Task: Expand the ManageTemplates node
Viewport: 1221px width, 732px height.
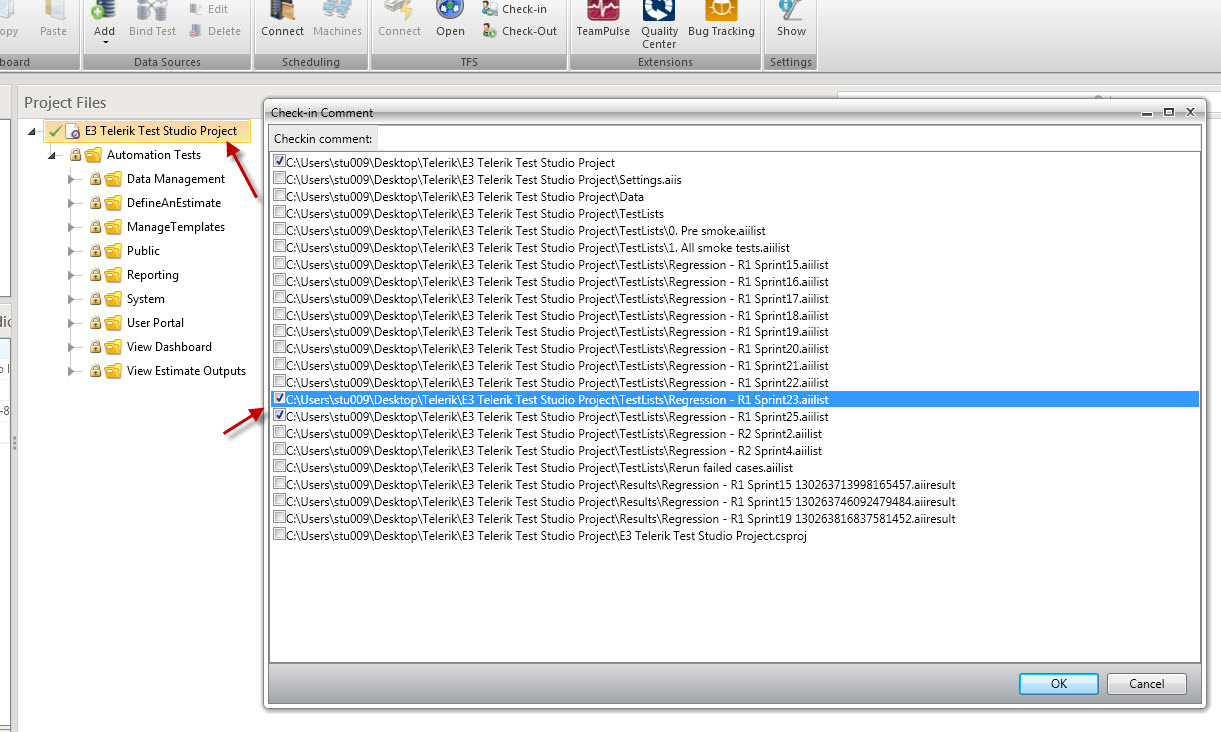Action: click(73, 227)
